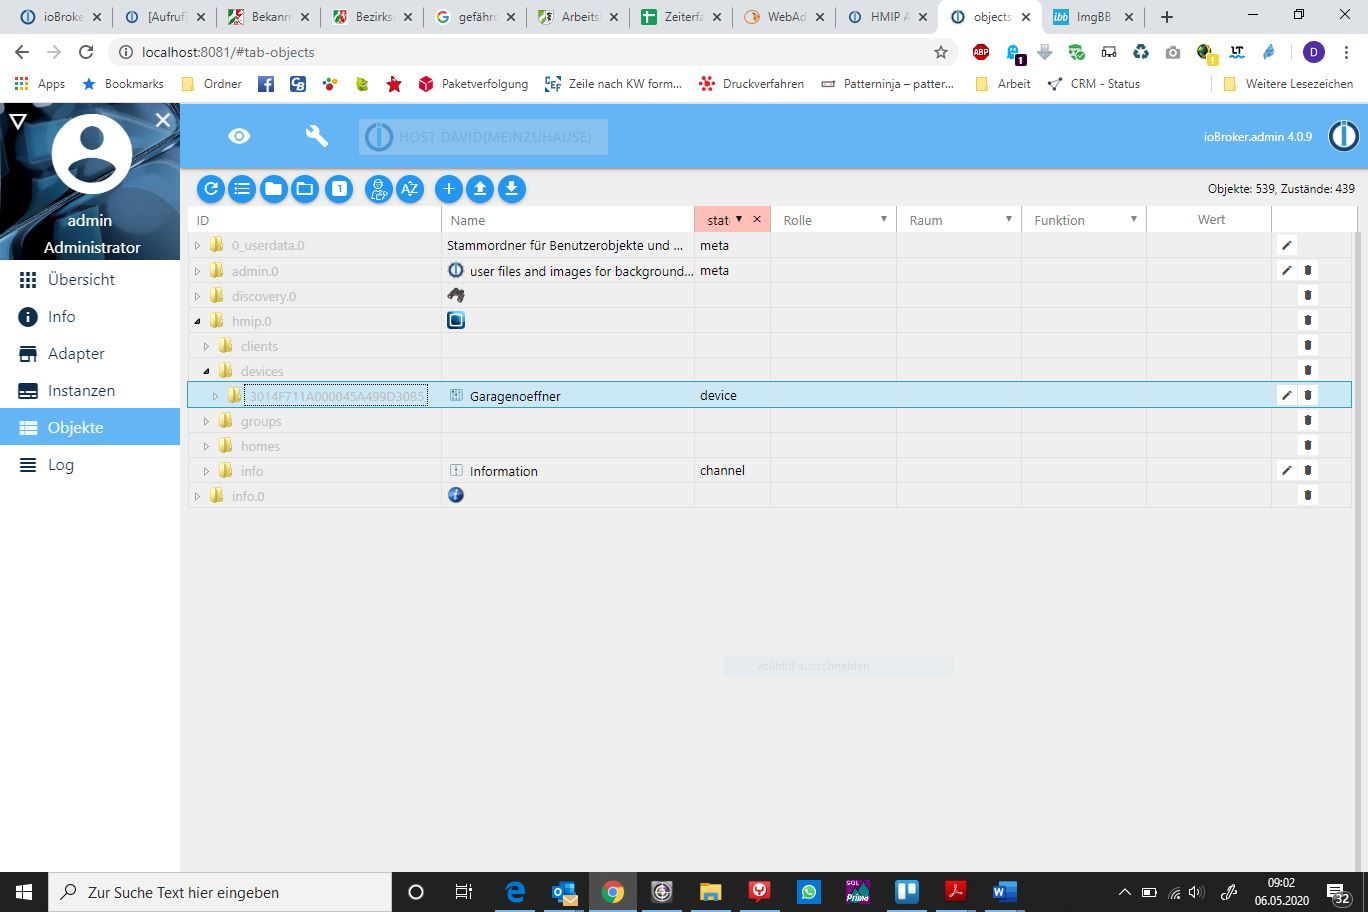Viewport: 1368px width, 912px height.
Task: Collapse the hmip.0 tree node
Action: click(197, 321)
